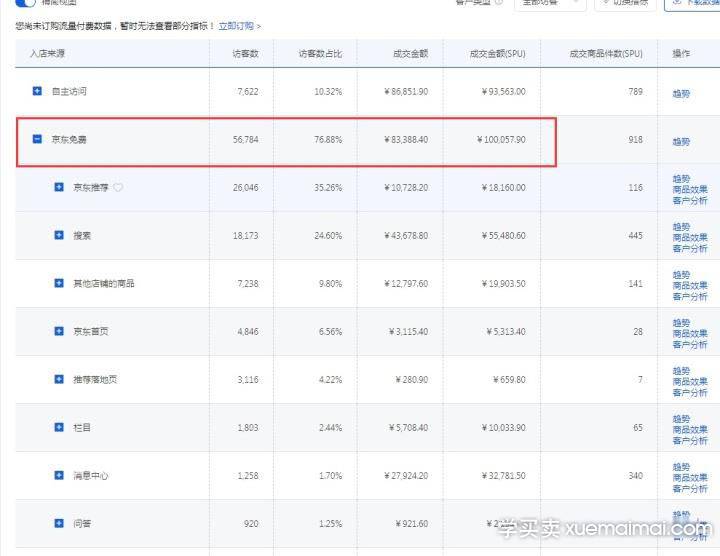Screen dimensions: 720x556
Task: Open 客户分析 for the 其他店铺的商品 row
Action: [x=690, y=297]
